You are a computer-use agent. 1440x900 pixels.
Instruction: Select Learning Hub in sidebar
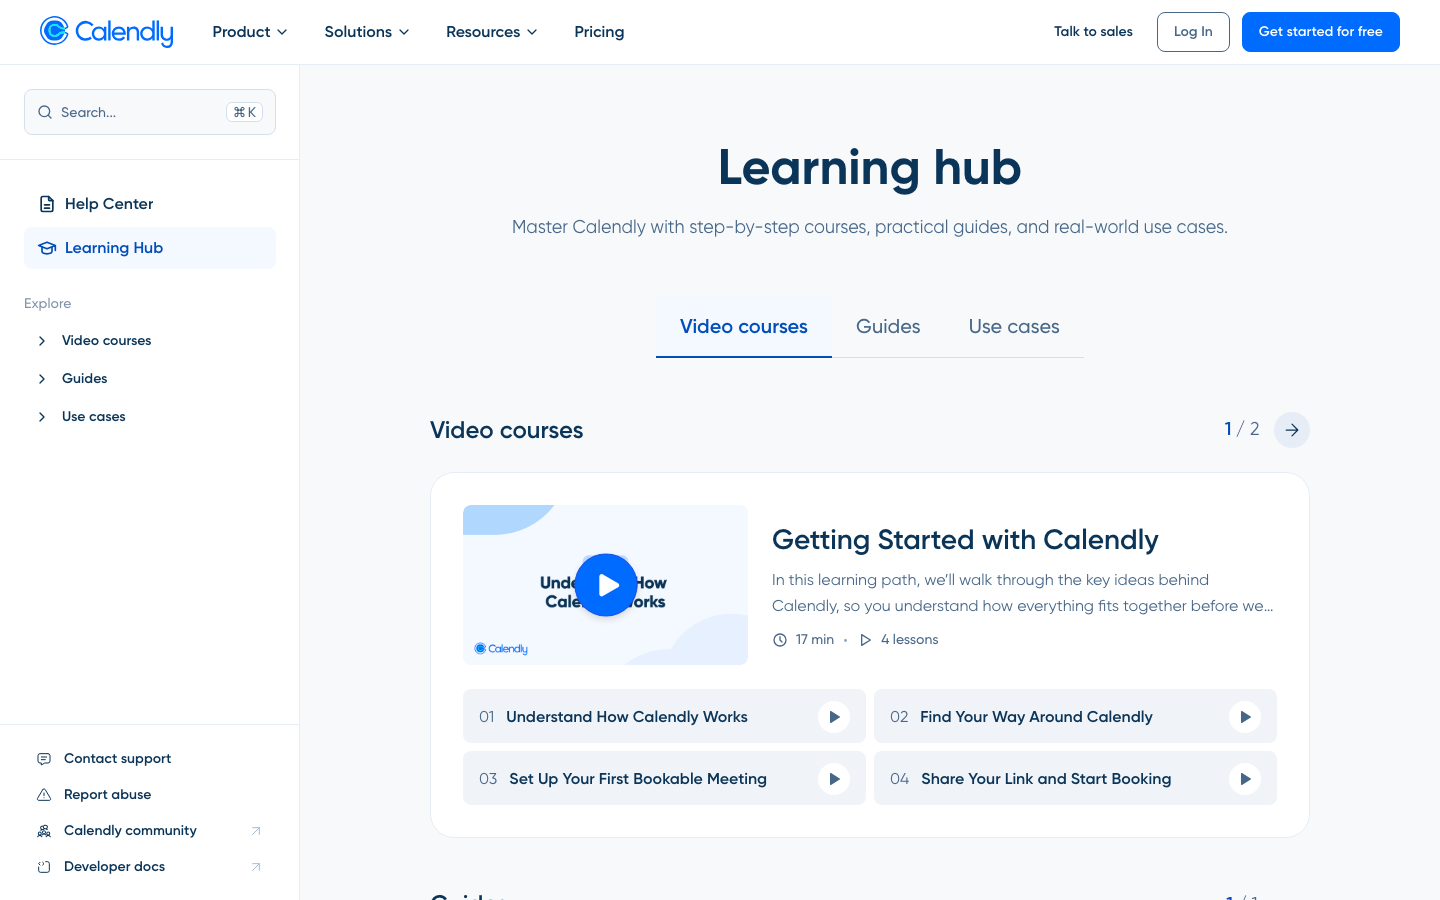pos(150,248)
